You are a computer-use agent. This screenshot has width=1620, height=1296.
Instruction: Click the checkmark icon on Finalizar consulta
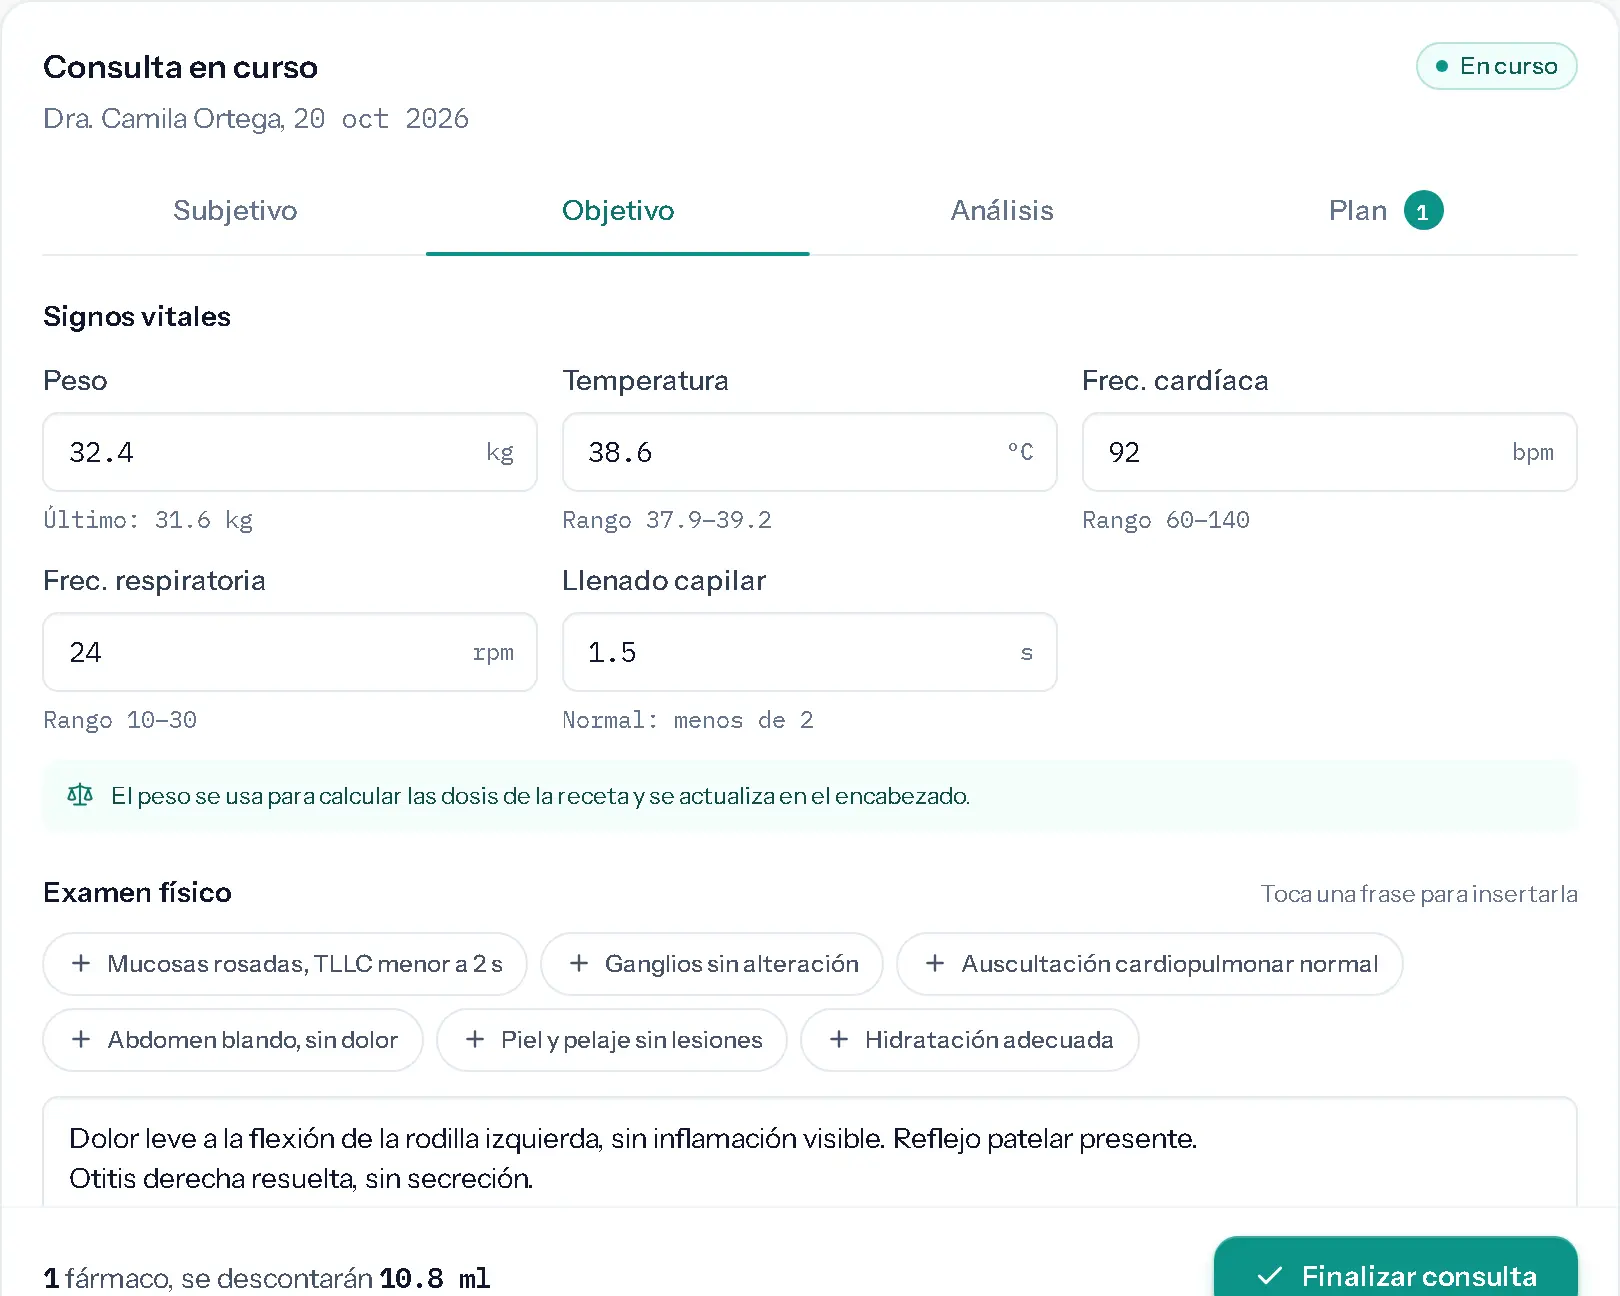(x=1270, y=1275)
